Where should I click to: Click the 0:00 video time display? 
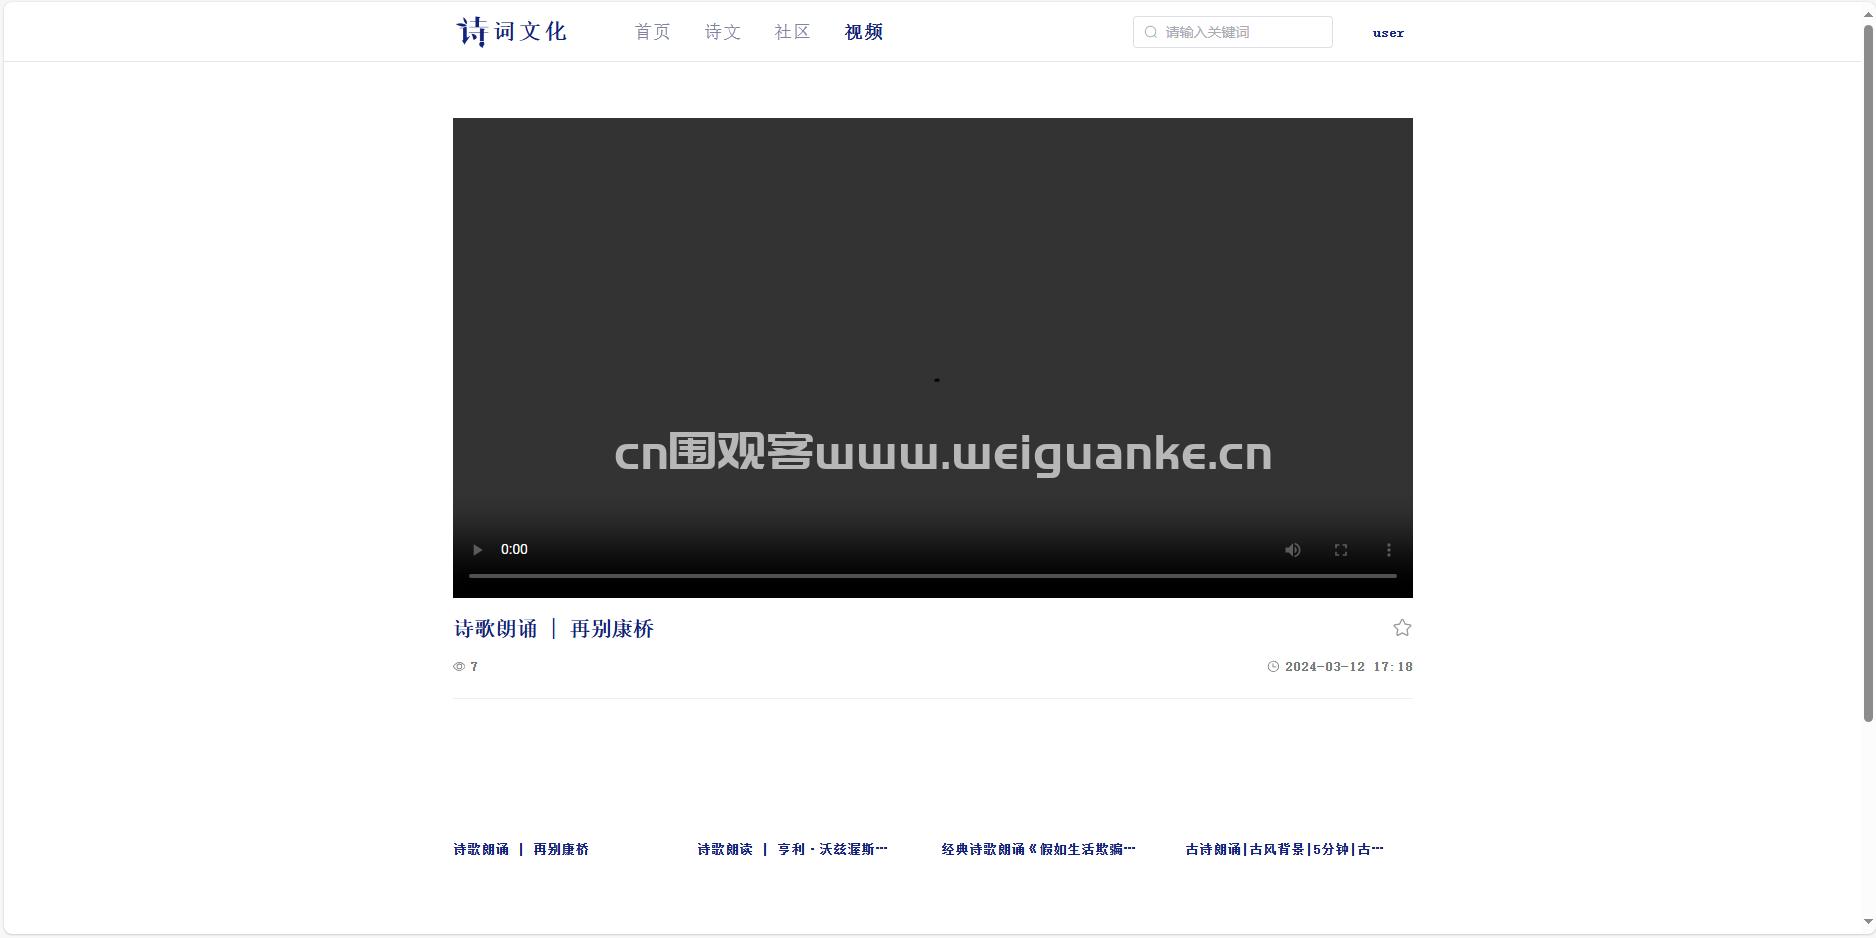point(514,549)
